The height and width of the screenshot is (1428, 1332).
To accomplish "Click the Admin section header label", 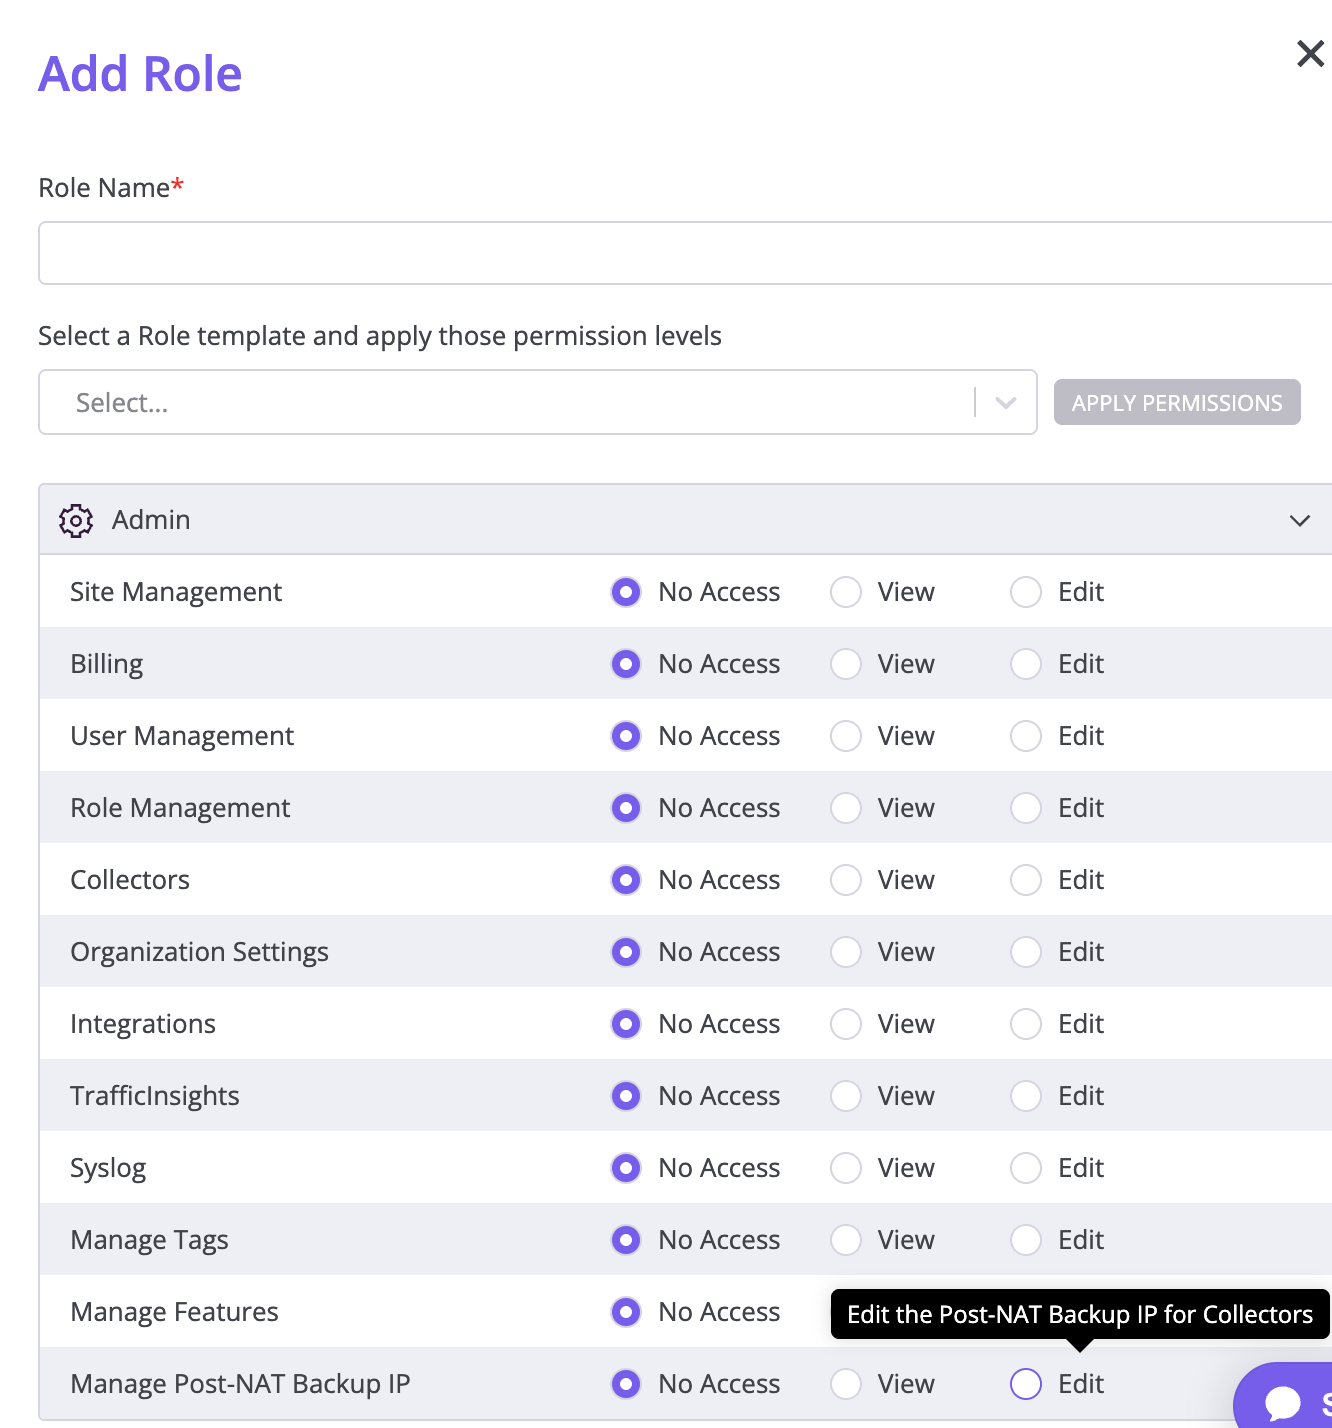I will coord(151,520).
